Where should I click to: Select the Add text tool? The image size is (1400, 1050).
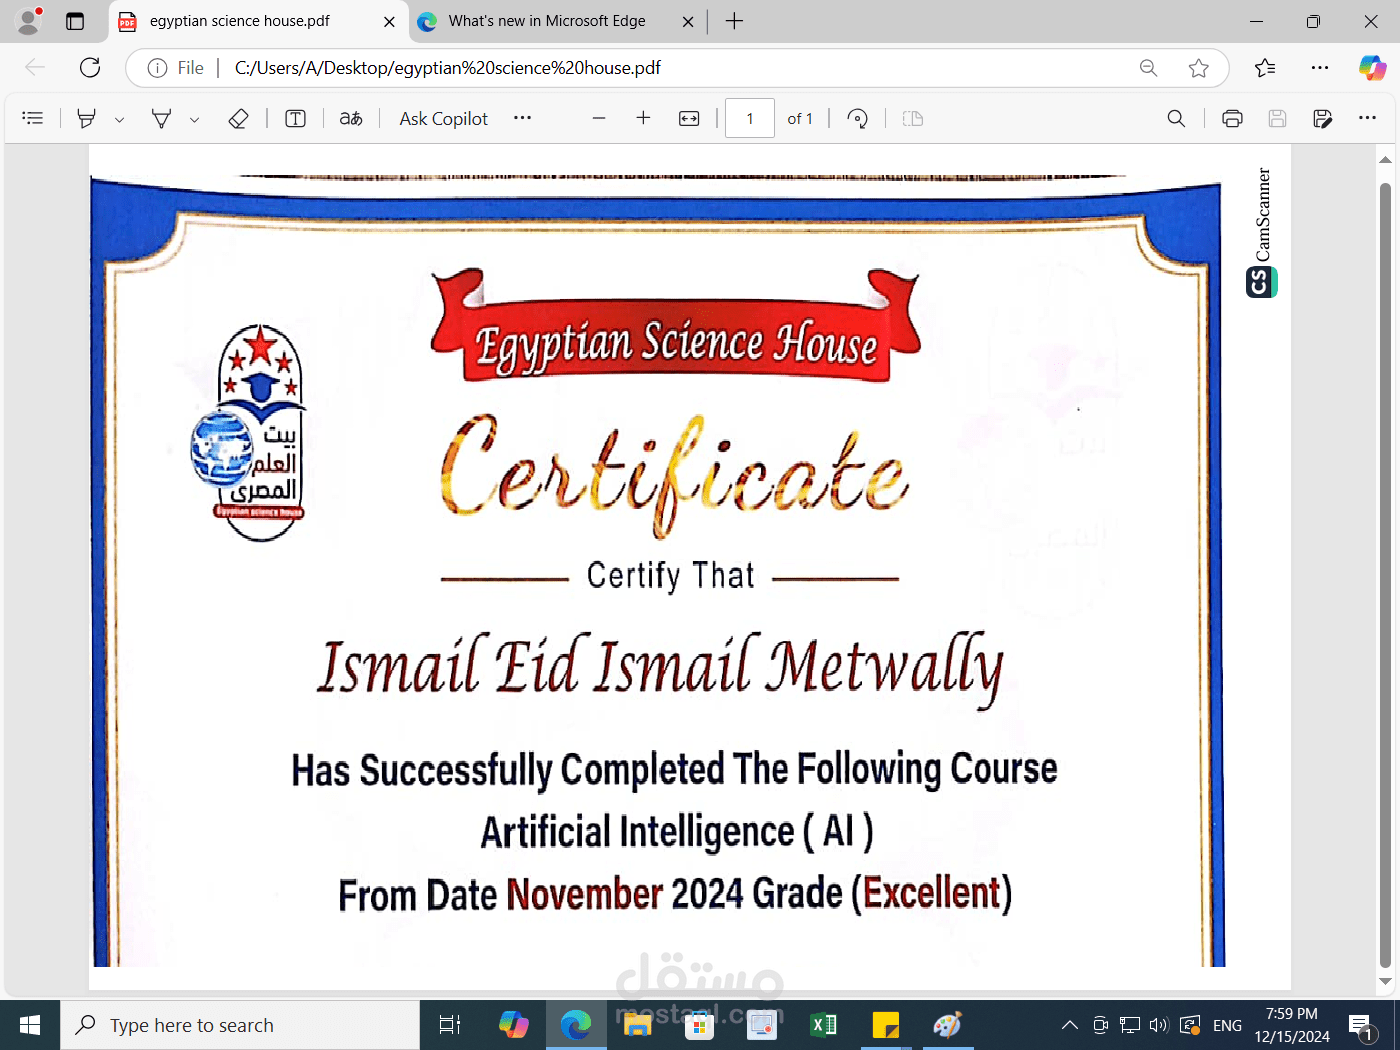[x=295, y=118]
